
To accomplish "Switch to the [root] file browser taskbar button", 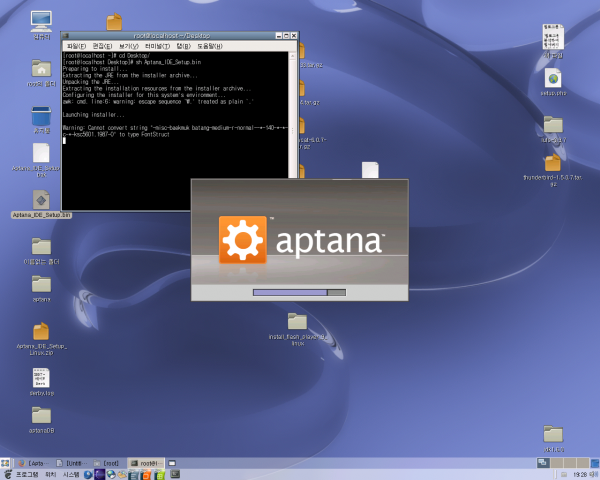I will pyautogui.click(x=106, y=463).
